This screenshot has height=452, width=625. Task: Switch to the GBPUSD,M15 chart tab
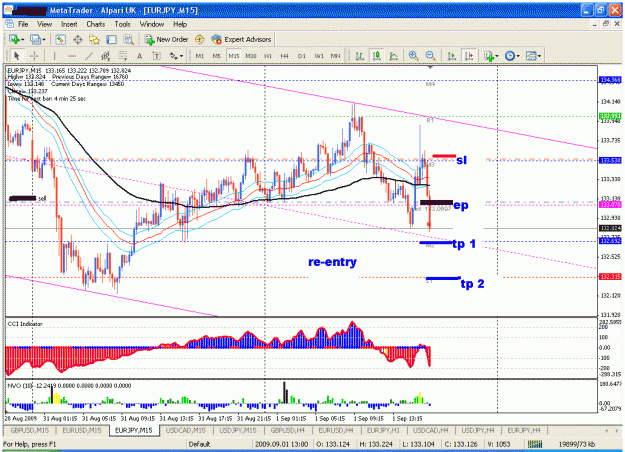(x=29, y=430)
